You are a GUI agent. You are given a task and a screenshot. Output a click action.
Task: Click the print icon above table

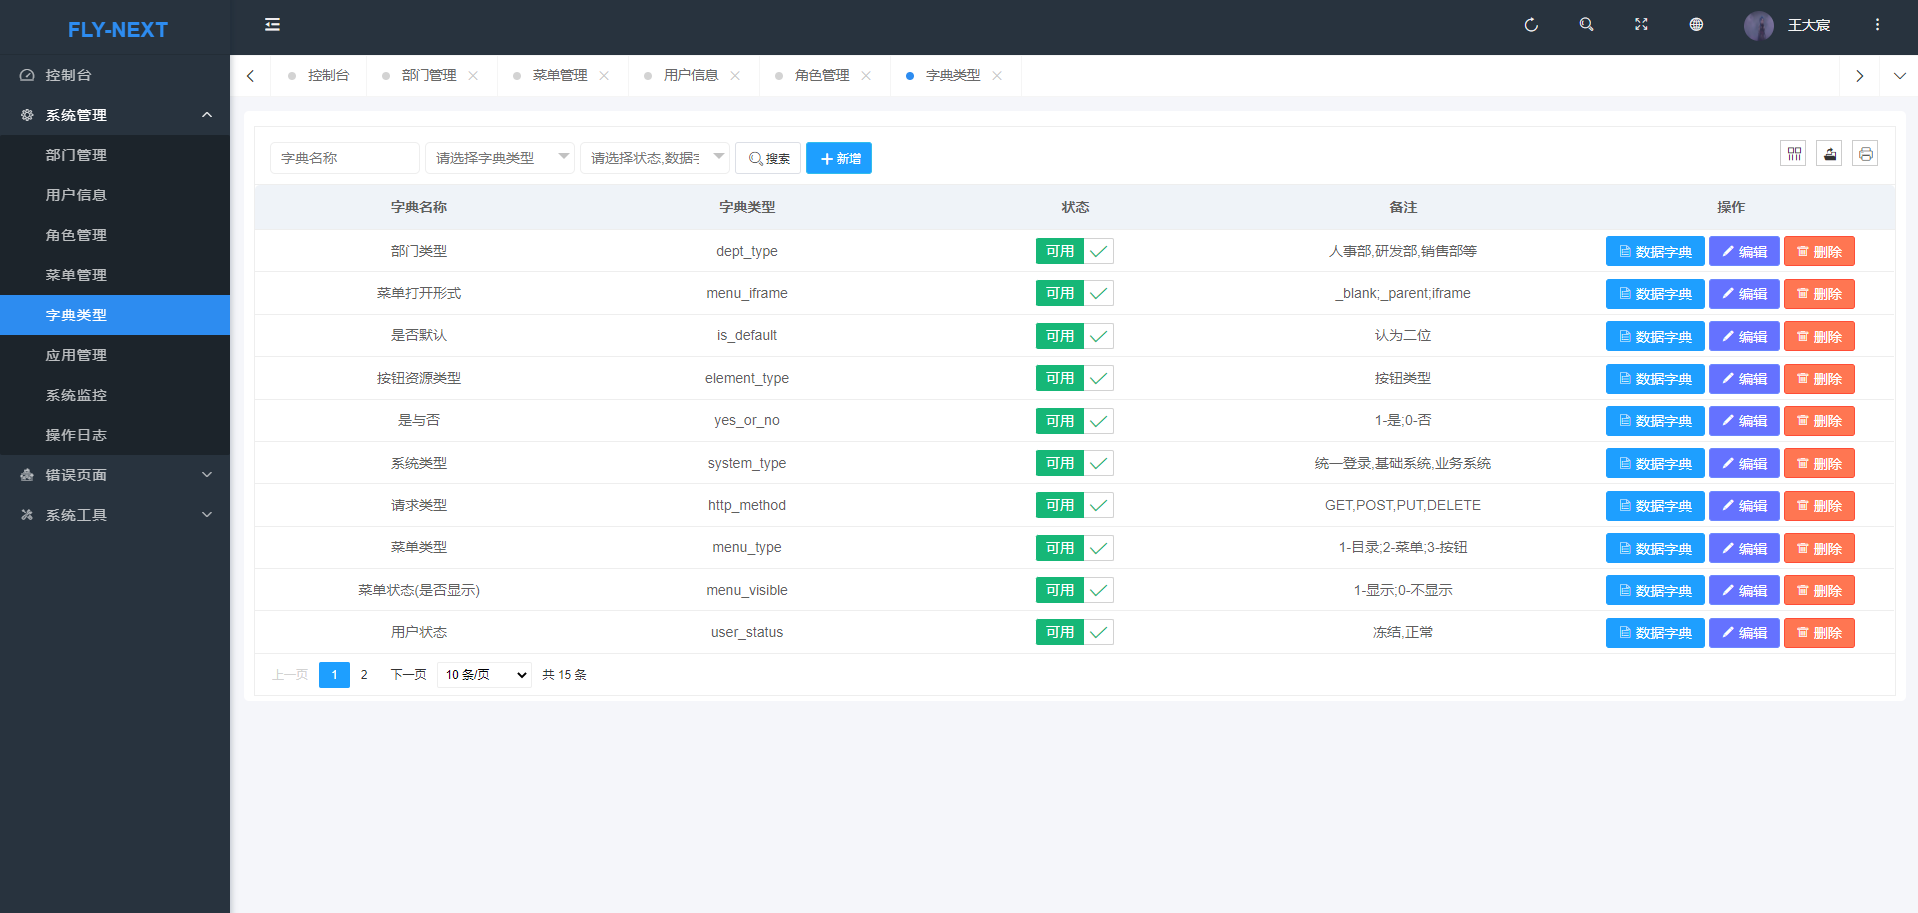click(x=1865, y=154)
